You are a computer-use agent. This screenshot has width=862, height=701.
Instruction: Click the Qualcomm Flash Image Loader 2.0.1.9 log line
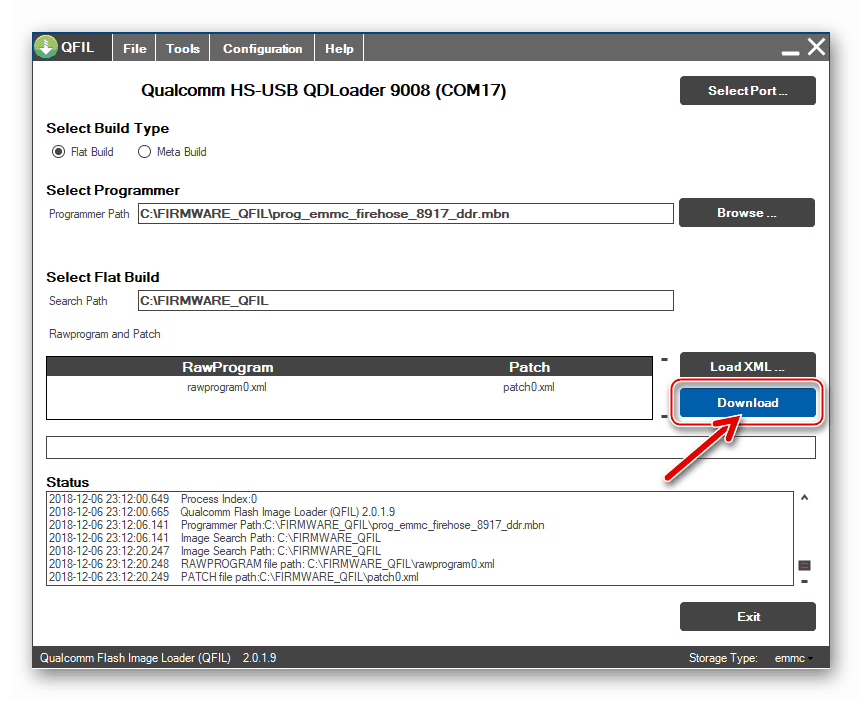click(222, 512)
